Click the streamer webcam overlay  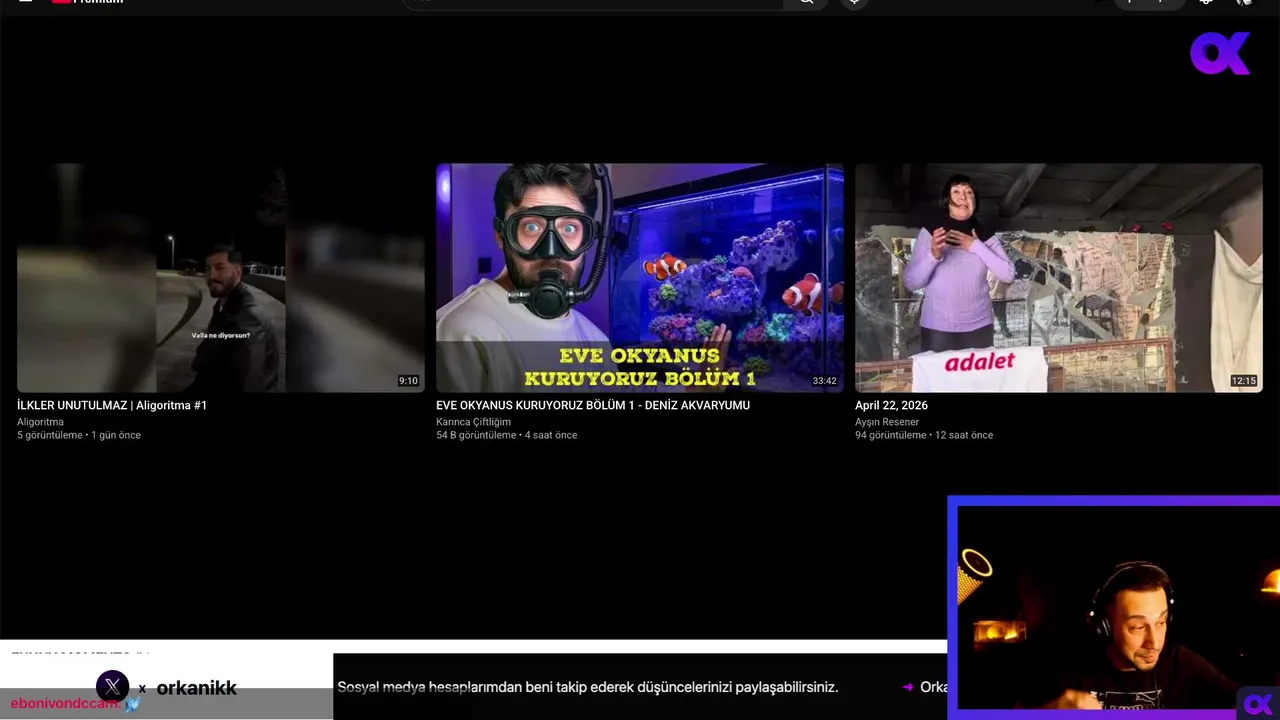[1113, 608]
